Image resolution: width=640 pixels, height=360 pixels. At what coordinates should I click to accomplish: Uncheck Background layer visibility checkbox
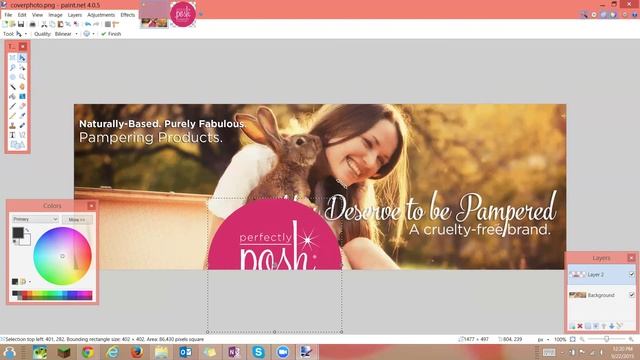632,294
